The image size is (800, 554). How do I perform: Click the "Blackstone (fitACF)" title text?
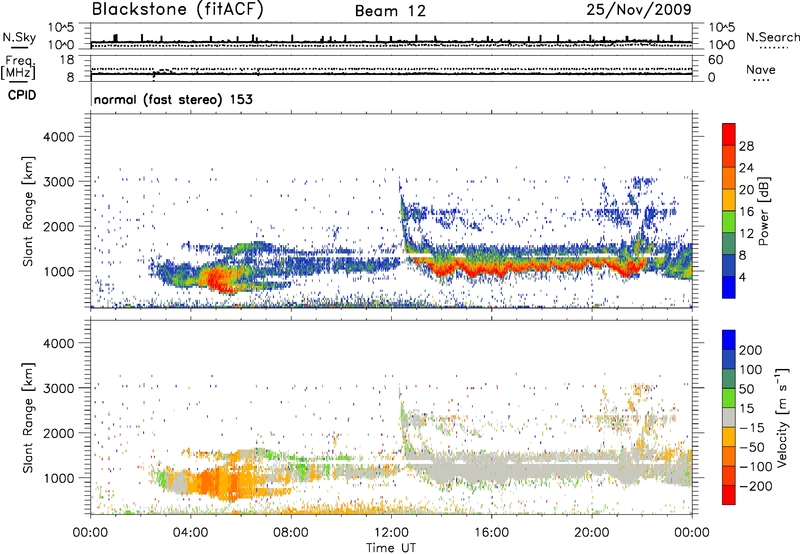[177, 9]
